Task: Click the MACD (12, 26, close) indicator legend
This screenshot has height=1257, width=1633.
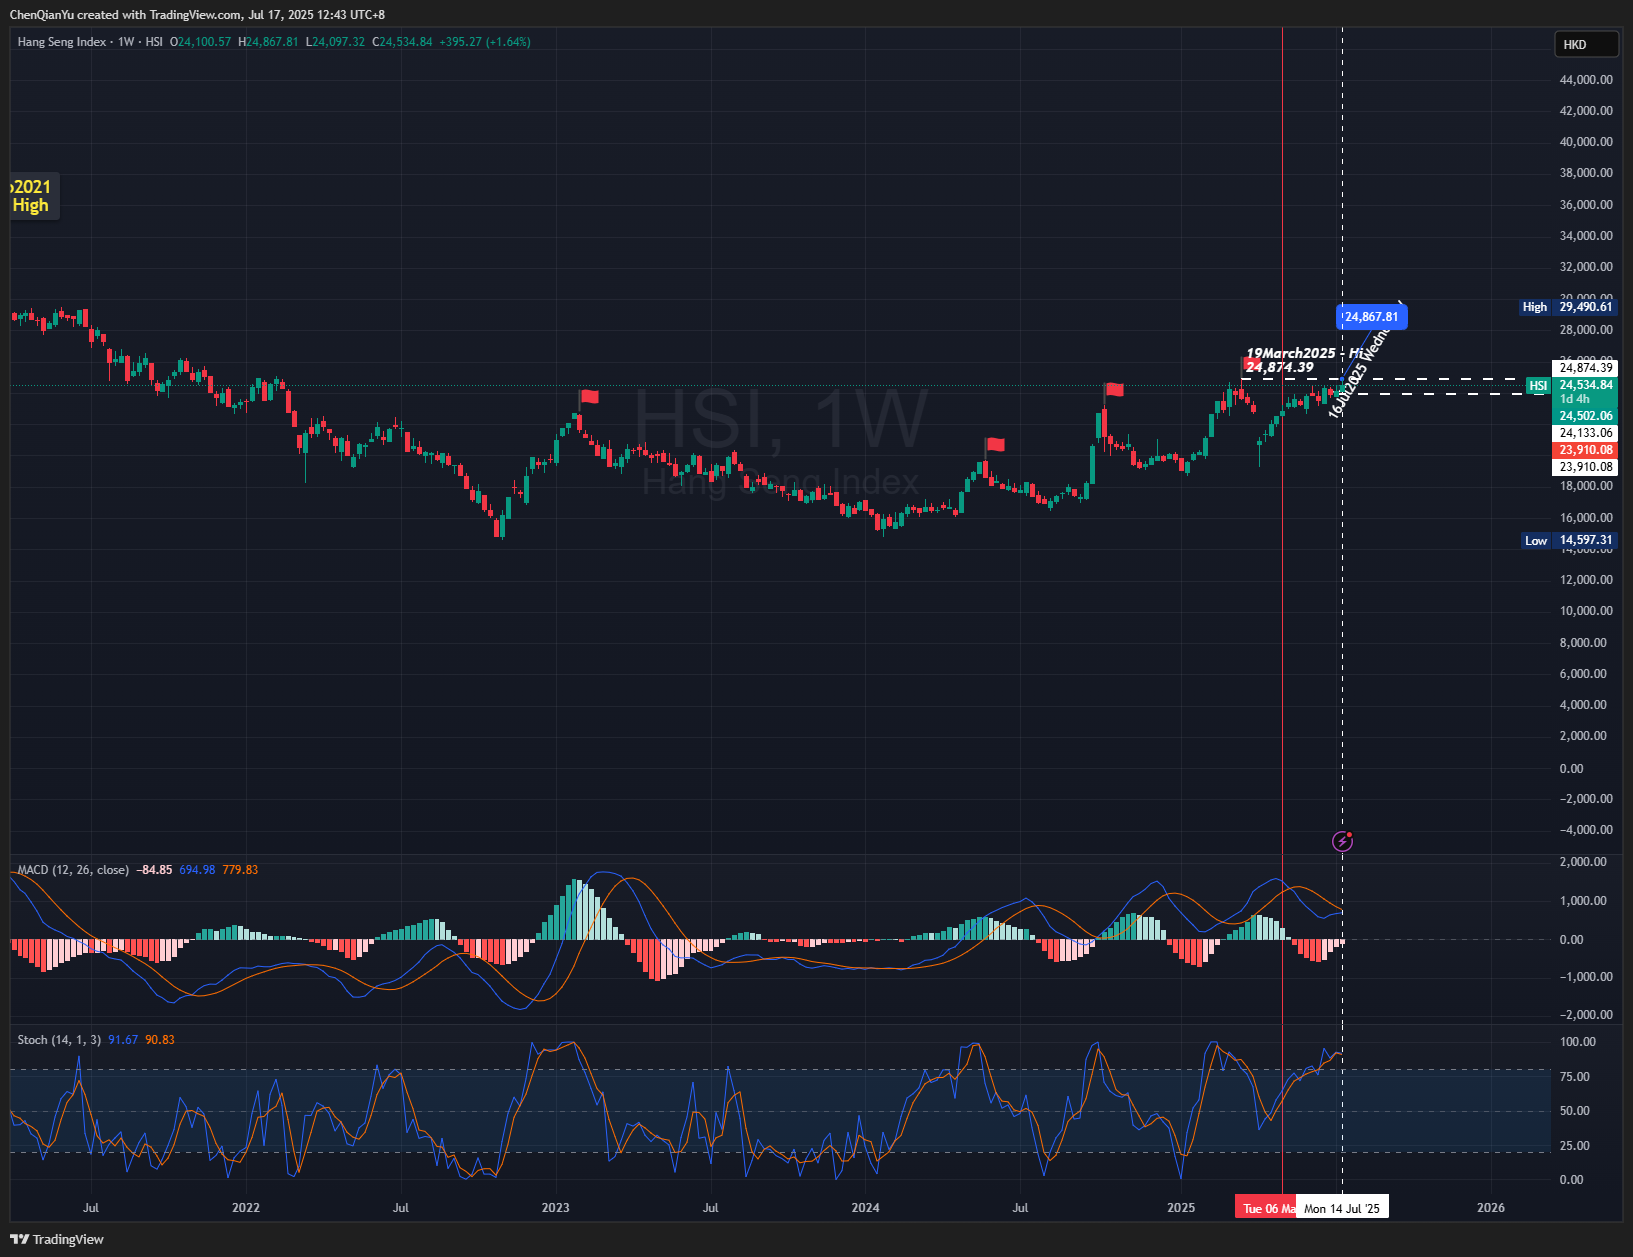Action: coord(73,870)
